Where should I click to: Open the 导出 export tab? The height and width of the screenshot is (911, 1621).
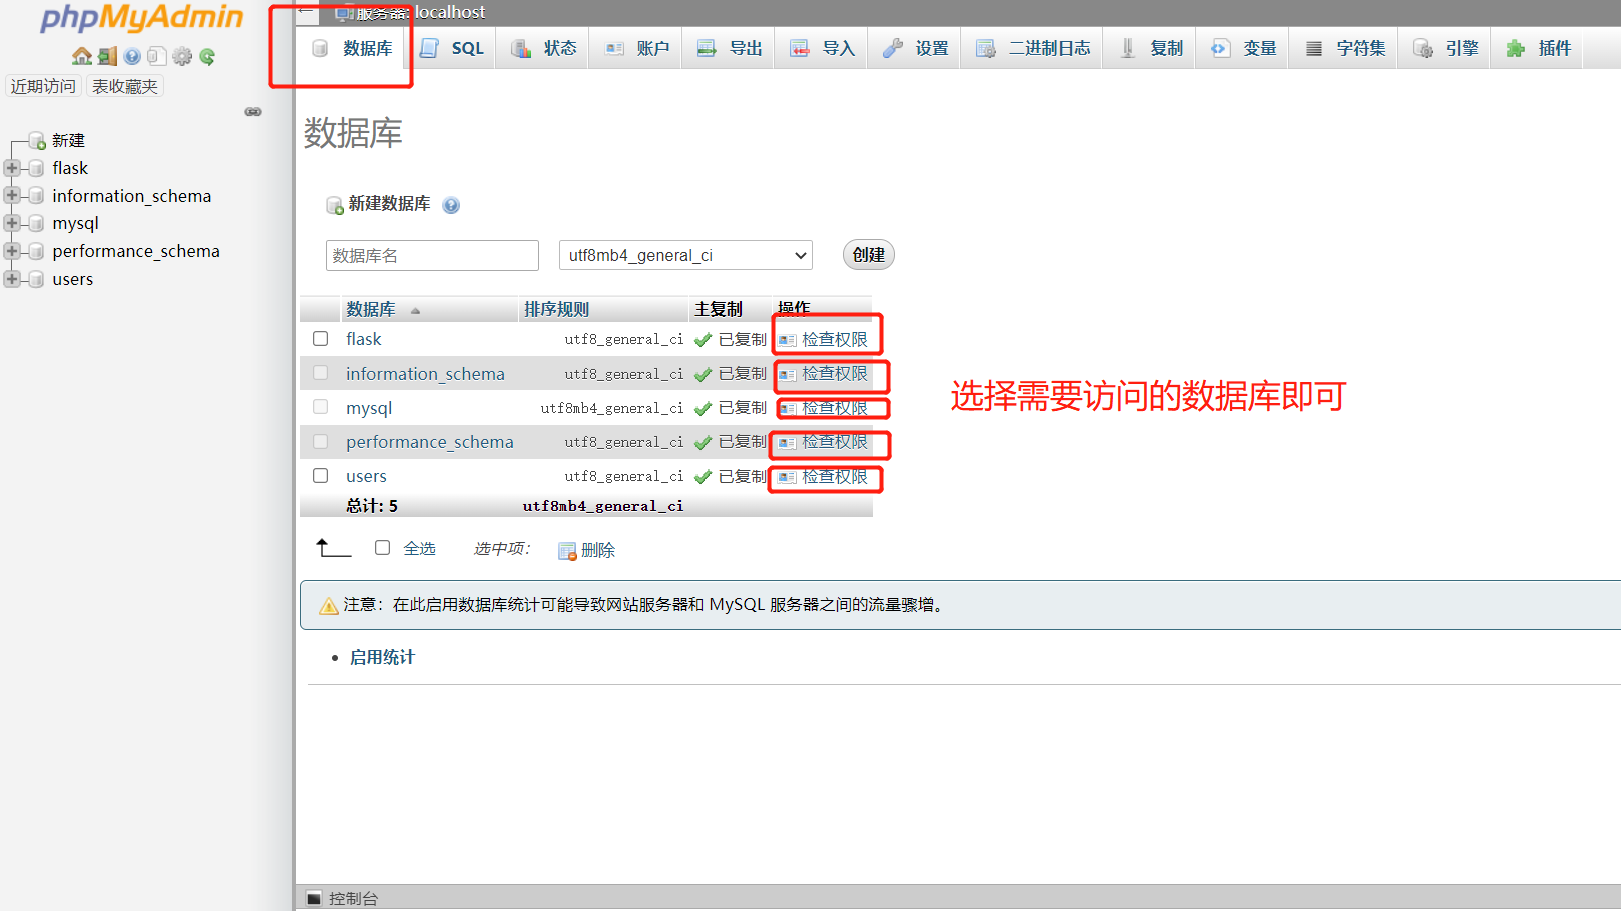pyautogui.click(x=729, y=48)
